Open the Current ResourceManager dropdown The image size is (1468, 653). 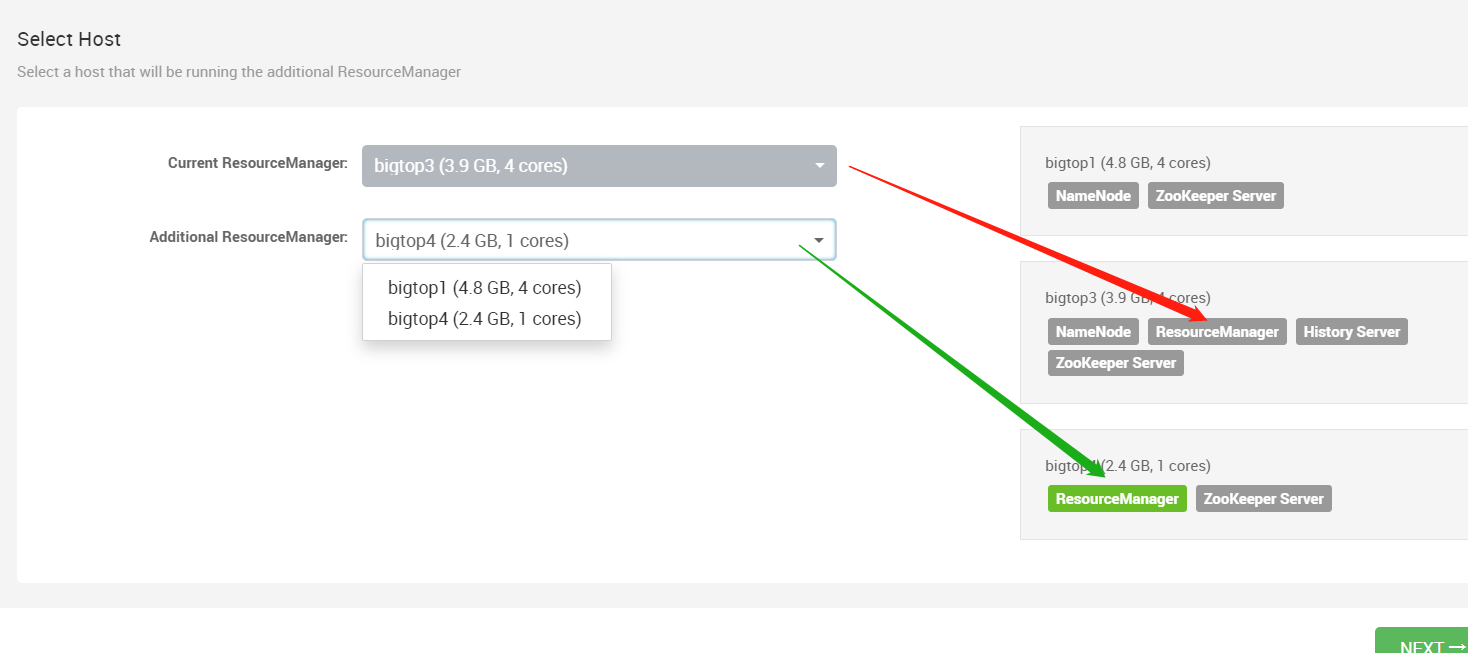point(599,166)
